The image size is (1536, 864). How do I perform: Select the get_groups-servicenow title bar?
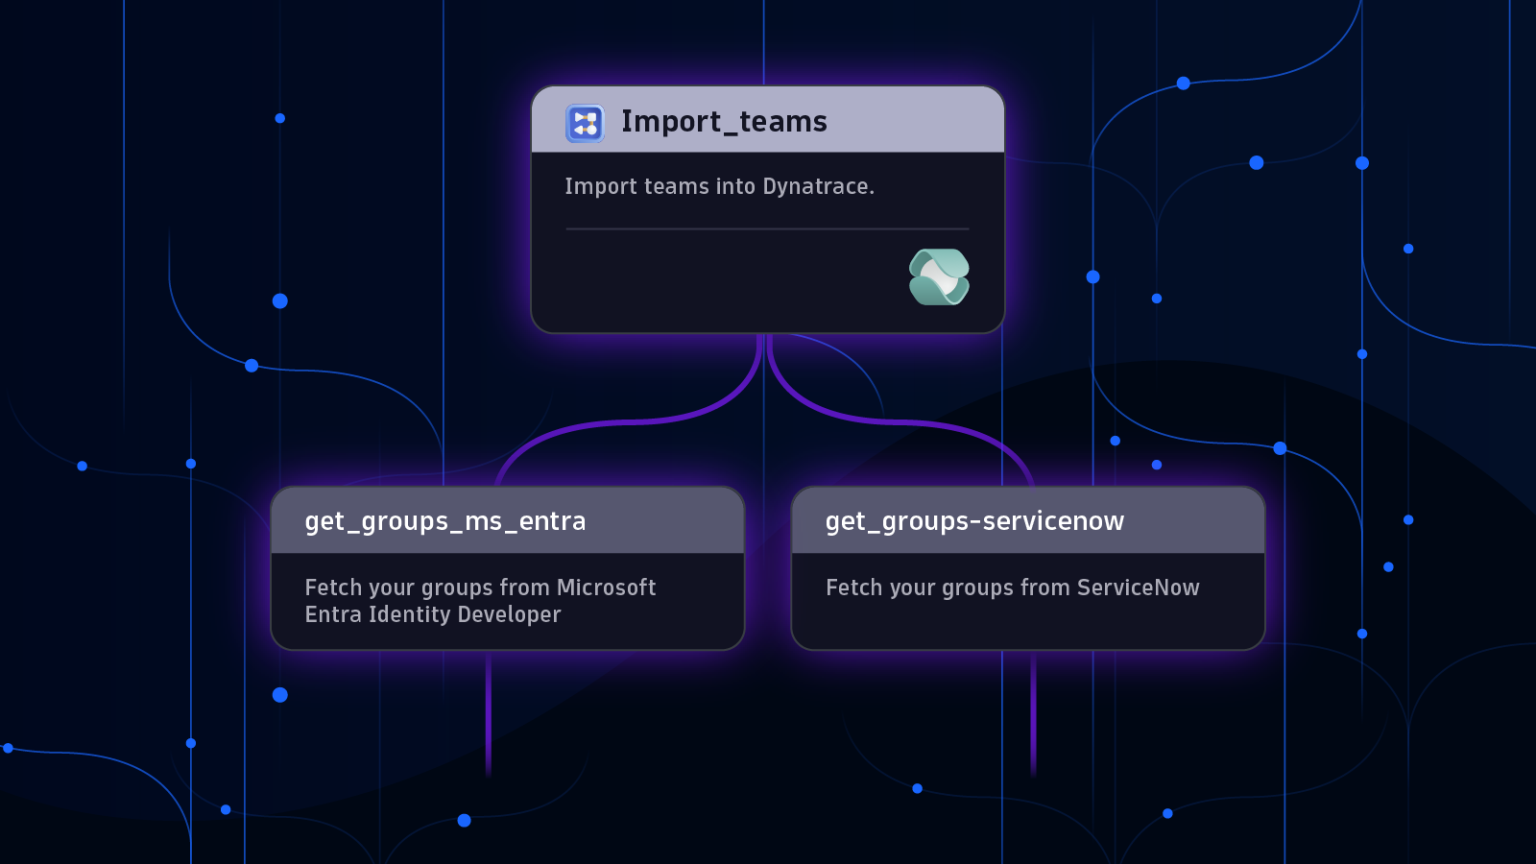click(1027, 520)
